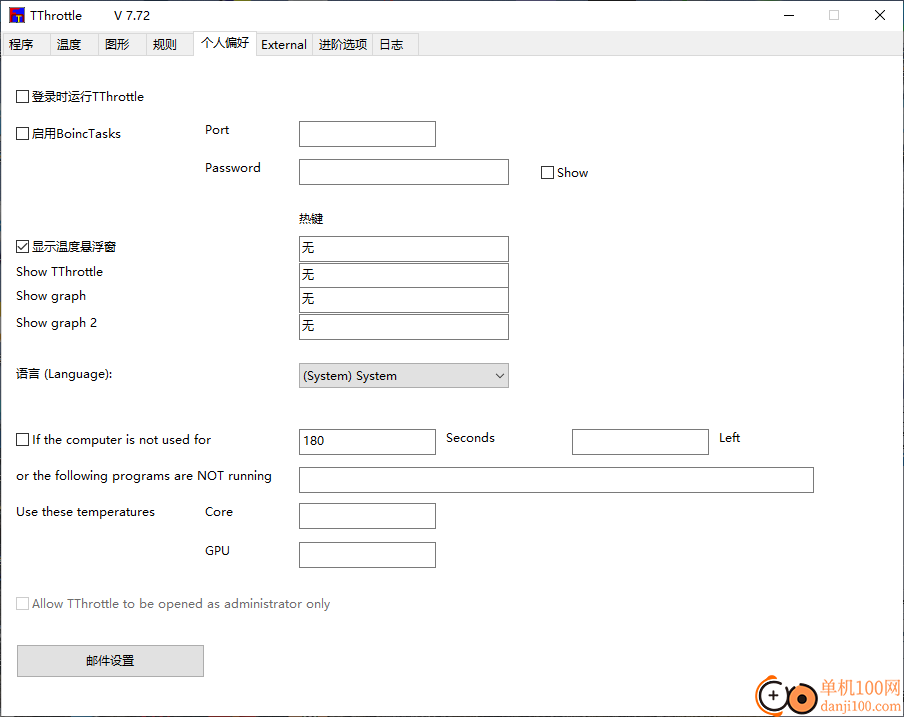Viewport: 904px width, 717px height.
Task: Select the 个人偏好 tab
Action: [x=225, y=43]
